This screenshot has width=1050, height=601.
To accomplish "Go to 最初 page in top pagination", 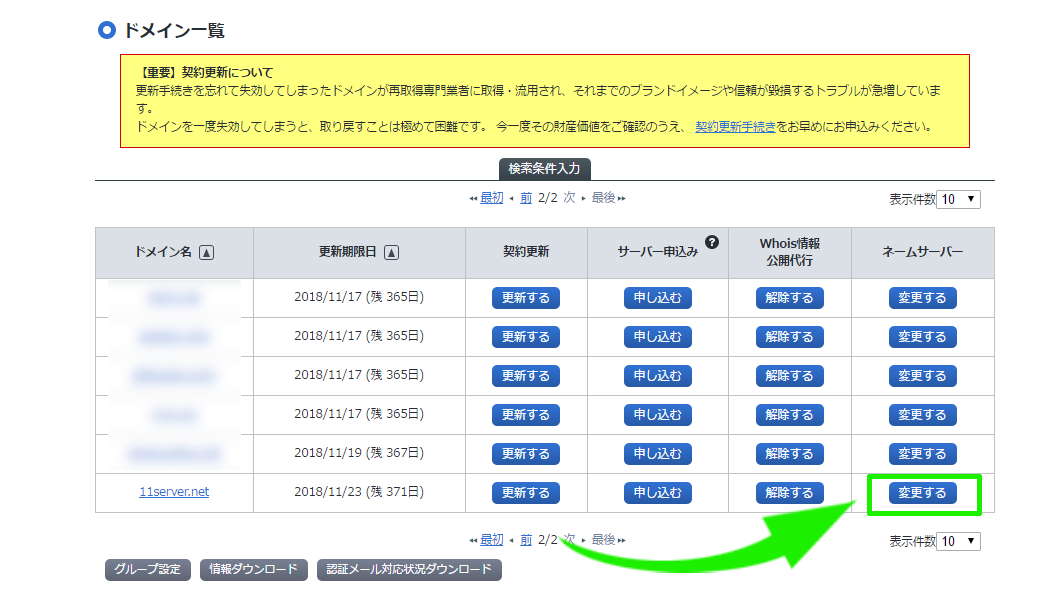I will [x=491, y=198].
